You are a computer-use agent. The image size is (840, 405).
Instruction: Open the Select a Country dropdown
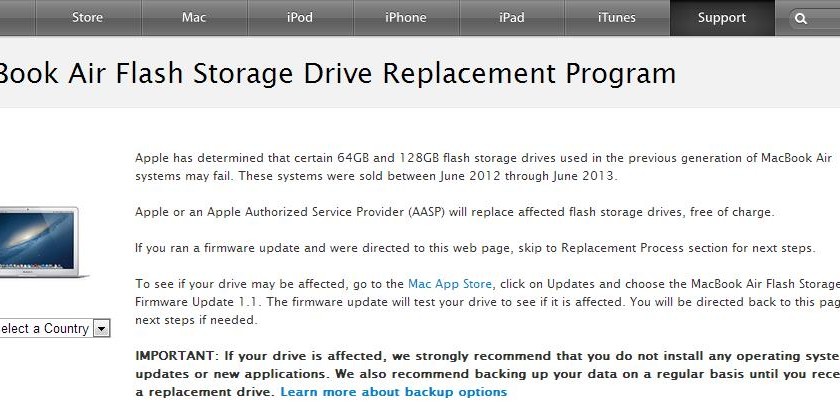pyautogui.click(x=54, y=328)
